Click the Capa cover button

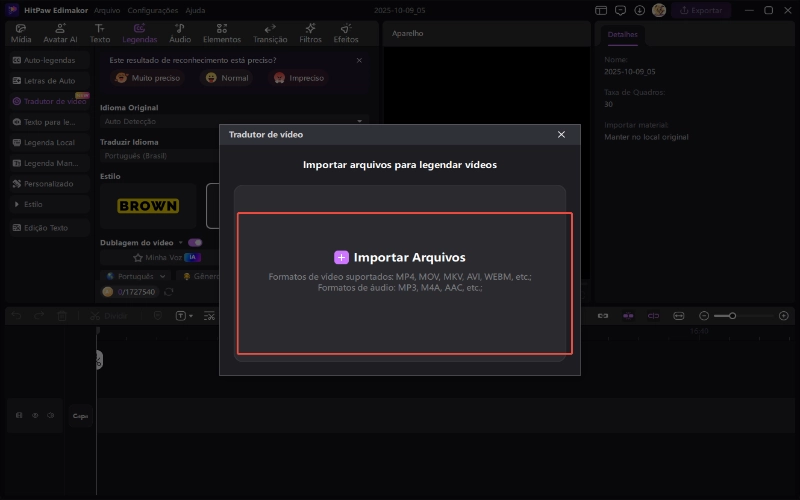point(81,416)
